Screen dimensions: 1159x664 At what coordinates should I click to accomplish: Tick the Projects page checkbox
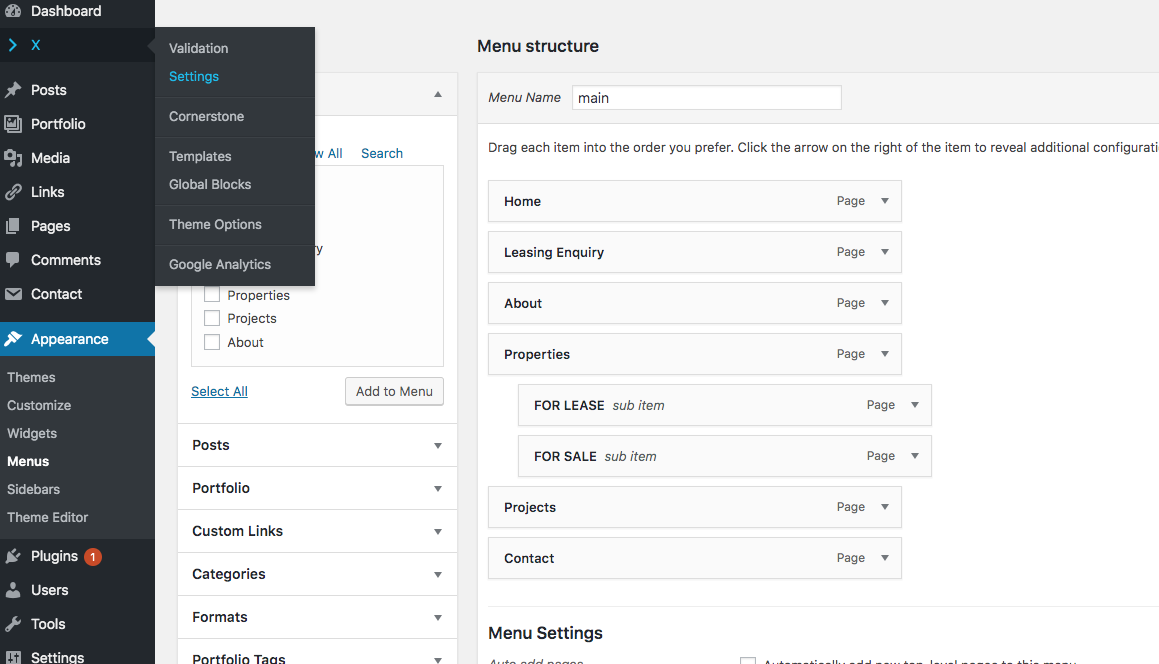tap(212, 318)
